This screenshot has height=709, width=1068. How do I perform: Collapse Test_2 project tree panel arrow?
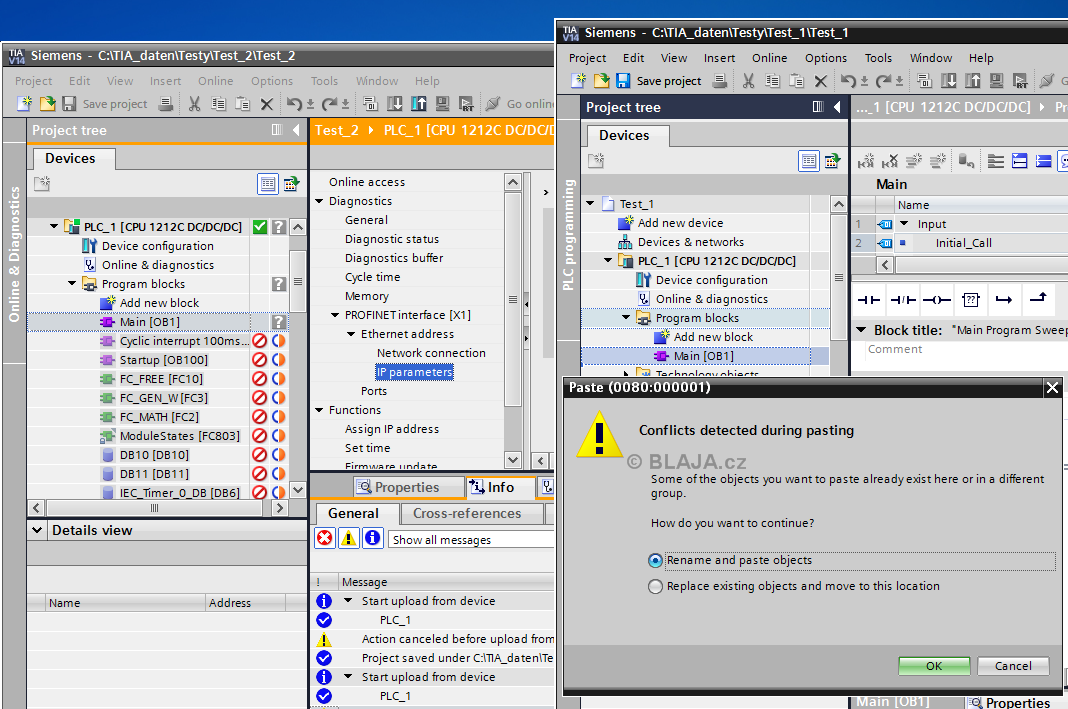tap(296, 130)
